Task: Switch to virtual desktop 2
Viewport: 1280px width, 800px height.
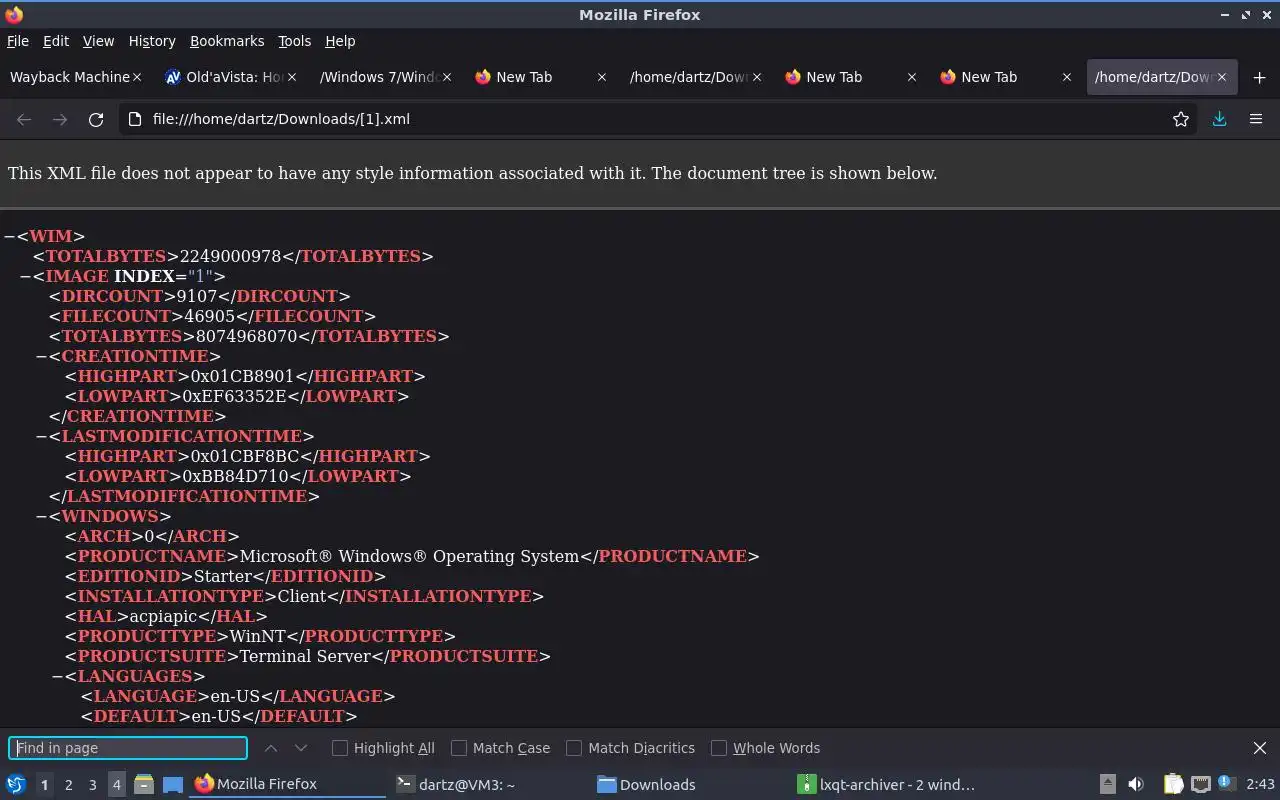Action: [68, 785]
